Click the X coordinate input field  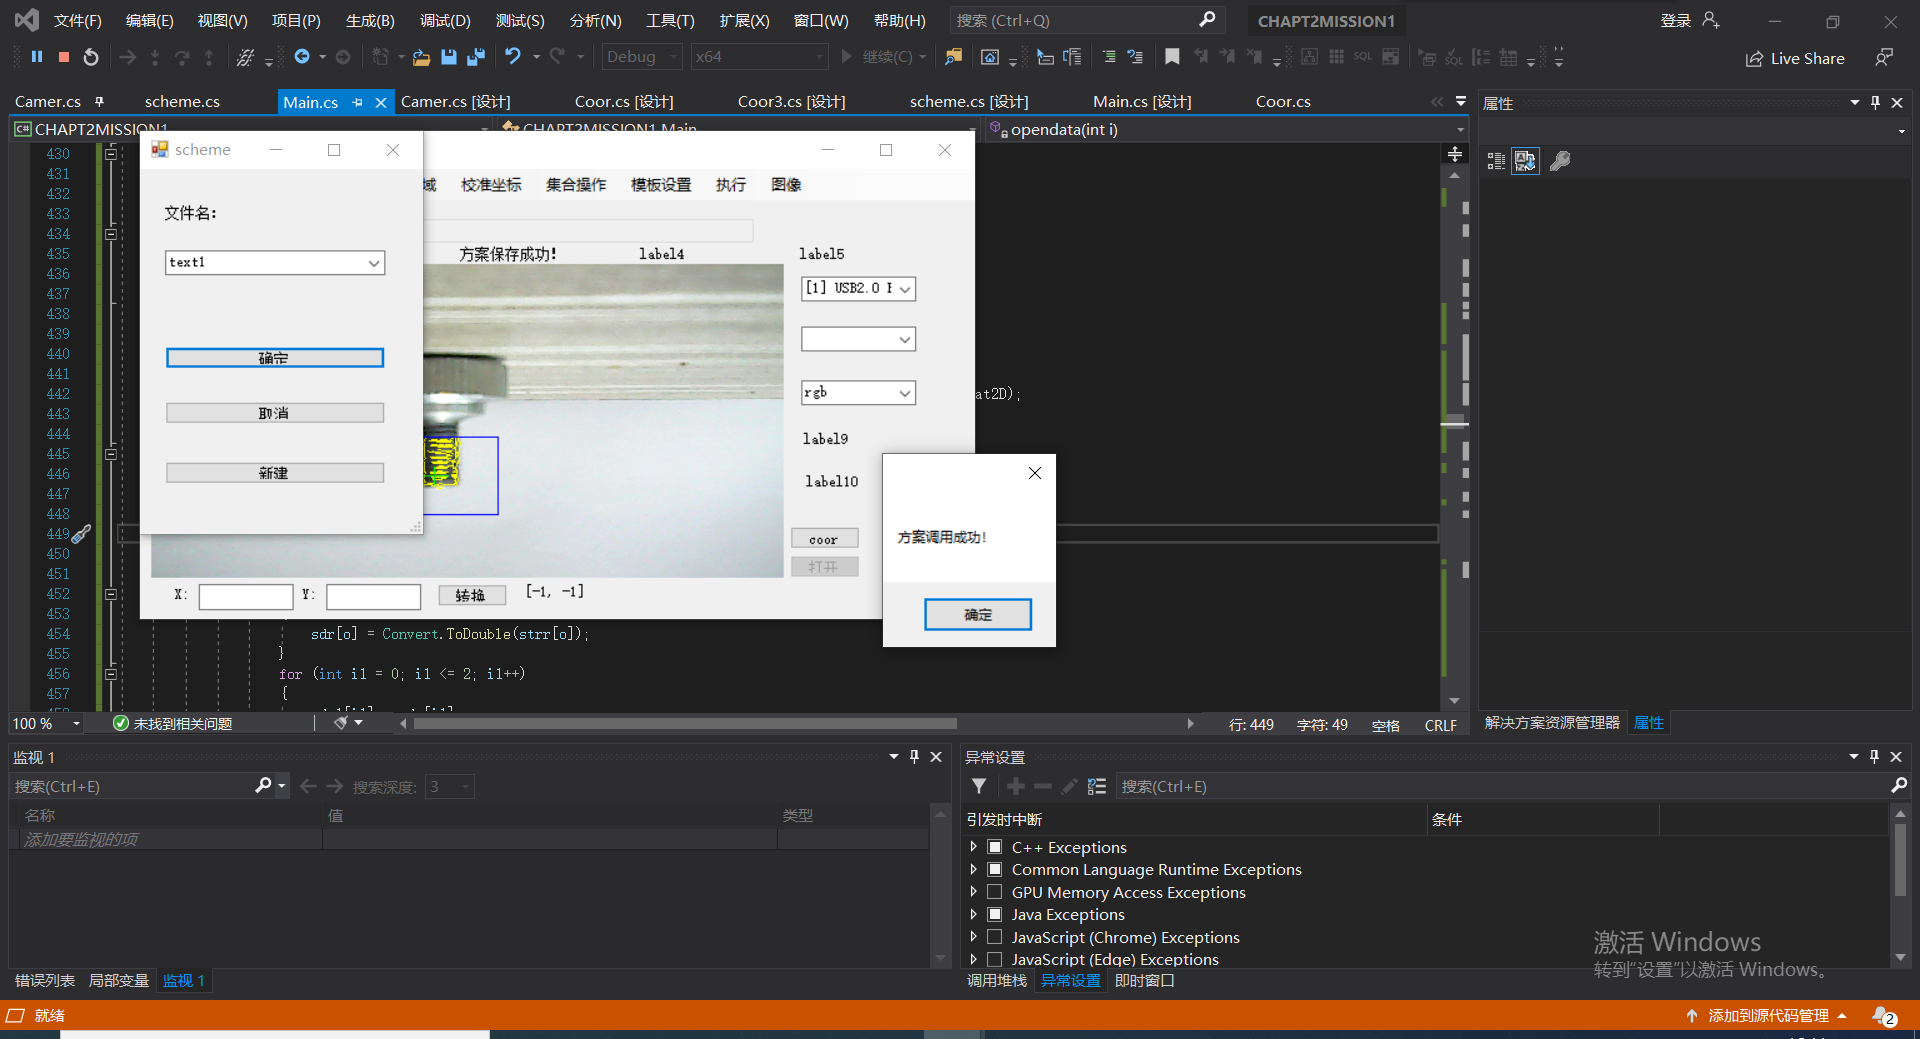coord(246,597)
